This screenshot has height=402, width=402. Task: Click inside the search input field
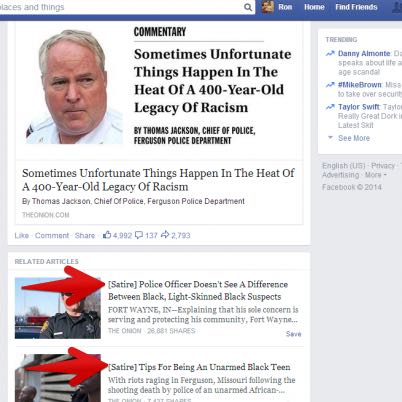pos(122,7)
